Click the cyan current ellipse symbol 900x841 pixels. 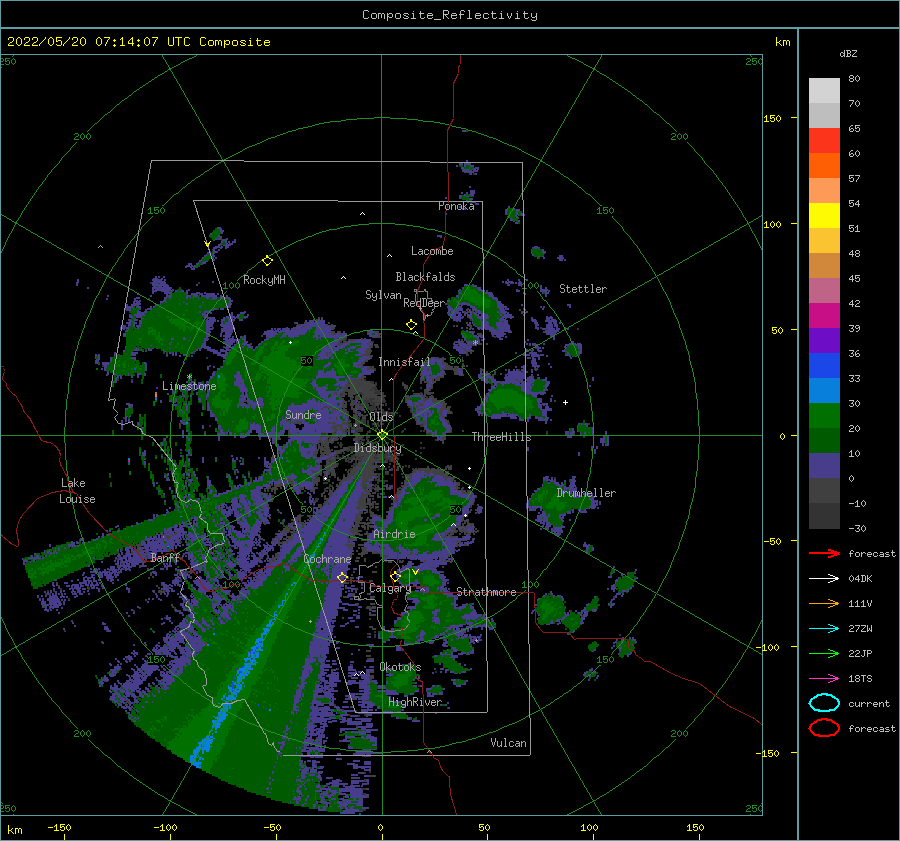point(824,703)
